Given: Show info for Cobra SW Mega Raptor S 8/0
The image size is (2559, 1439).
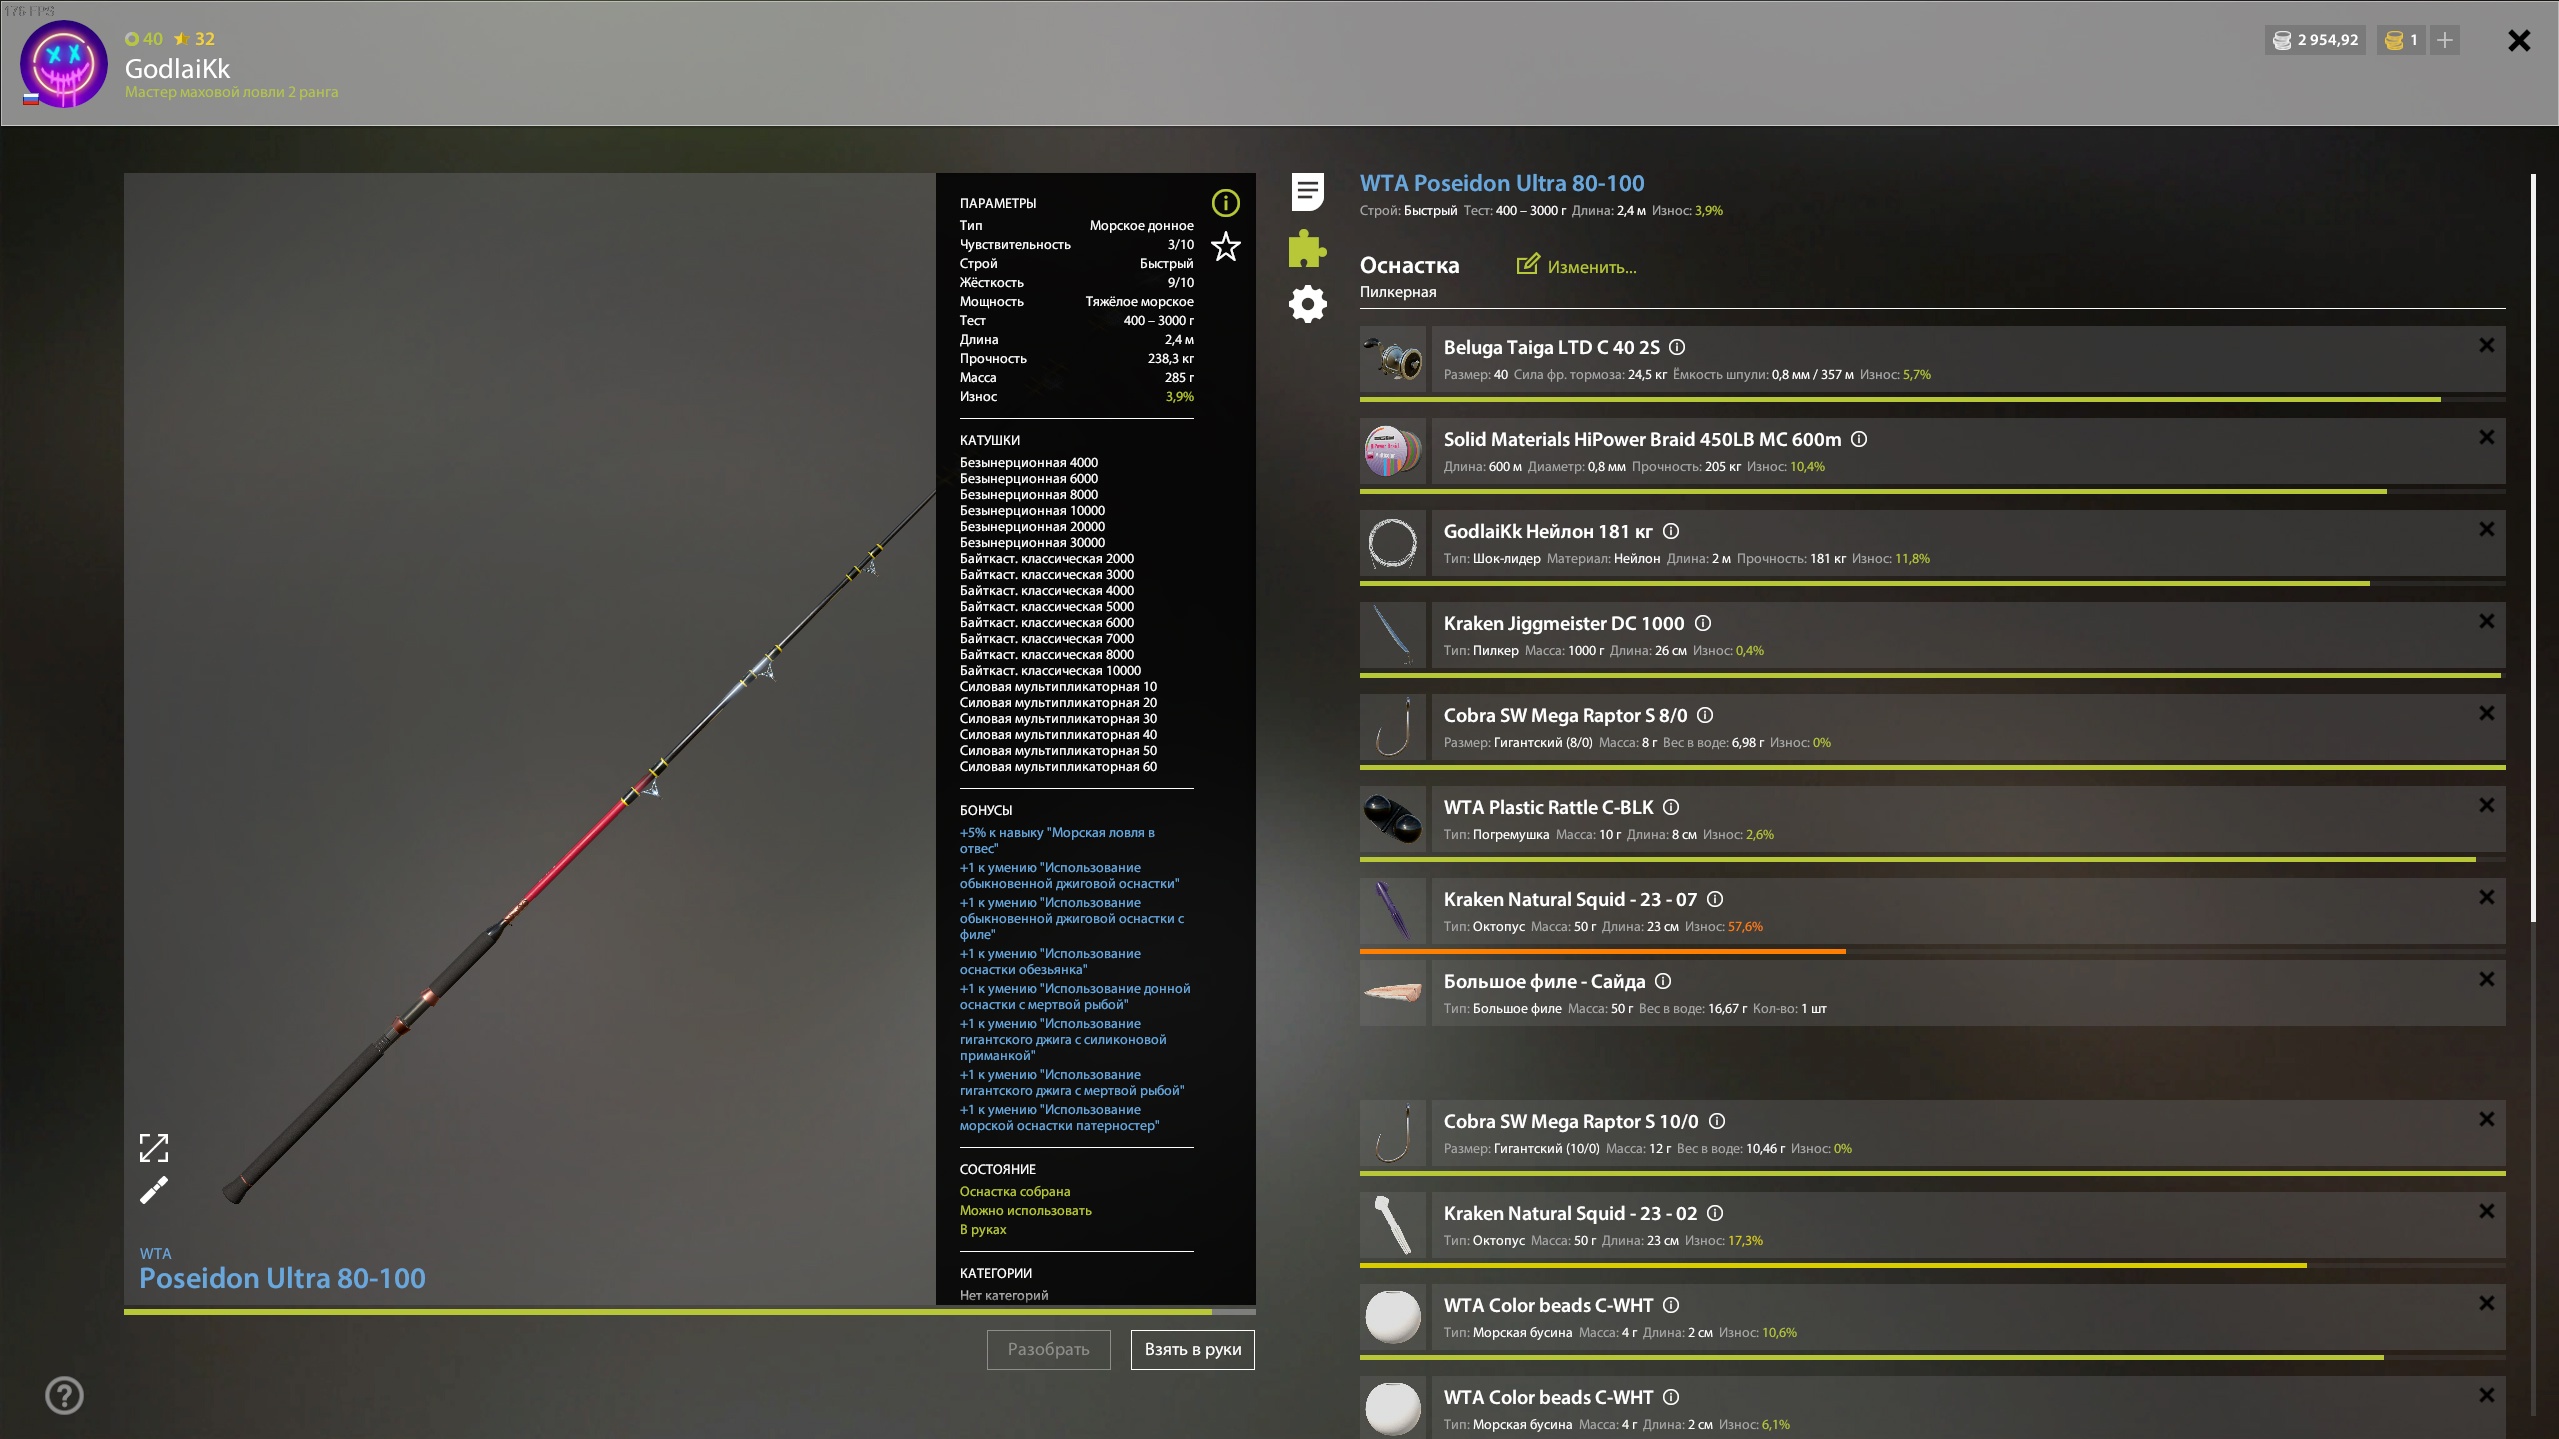Looking at the screenshot, I should 1705,715.
